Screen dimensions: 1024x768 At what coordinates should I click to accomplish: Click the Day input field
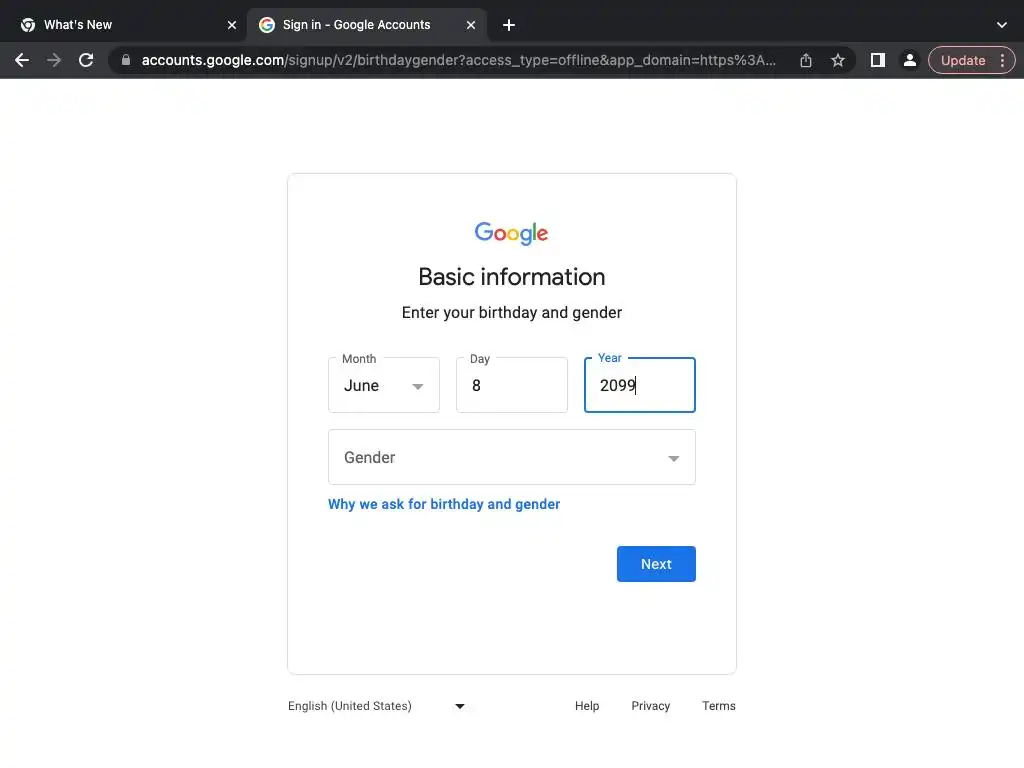[x=512, y=385]
